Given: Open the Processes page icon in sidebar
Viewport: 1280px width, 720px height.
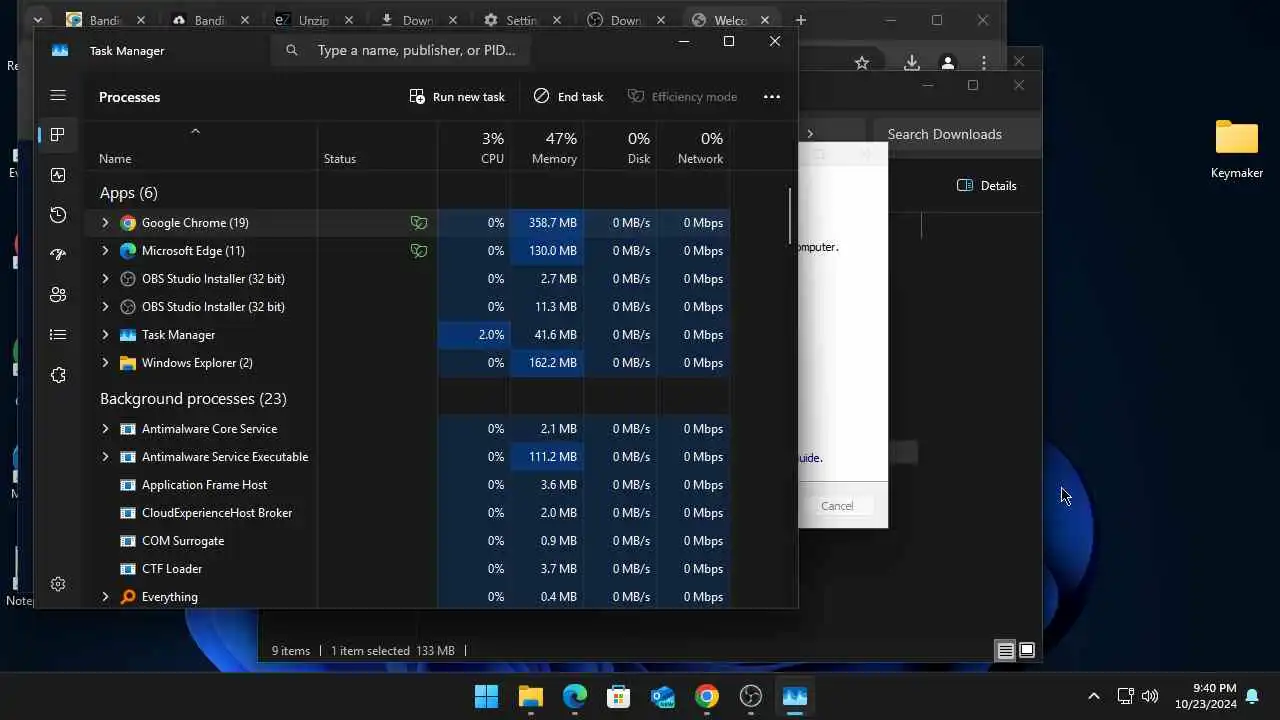Looking at the screenshot, I should click(58, 135).
